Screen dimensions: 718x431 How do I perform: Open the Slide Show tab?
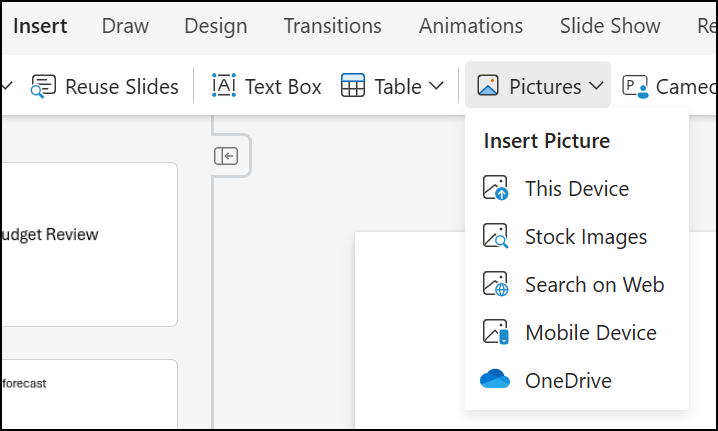click(x=610, y=26)
